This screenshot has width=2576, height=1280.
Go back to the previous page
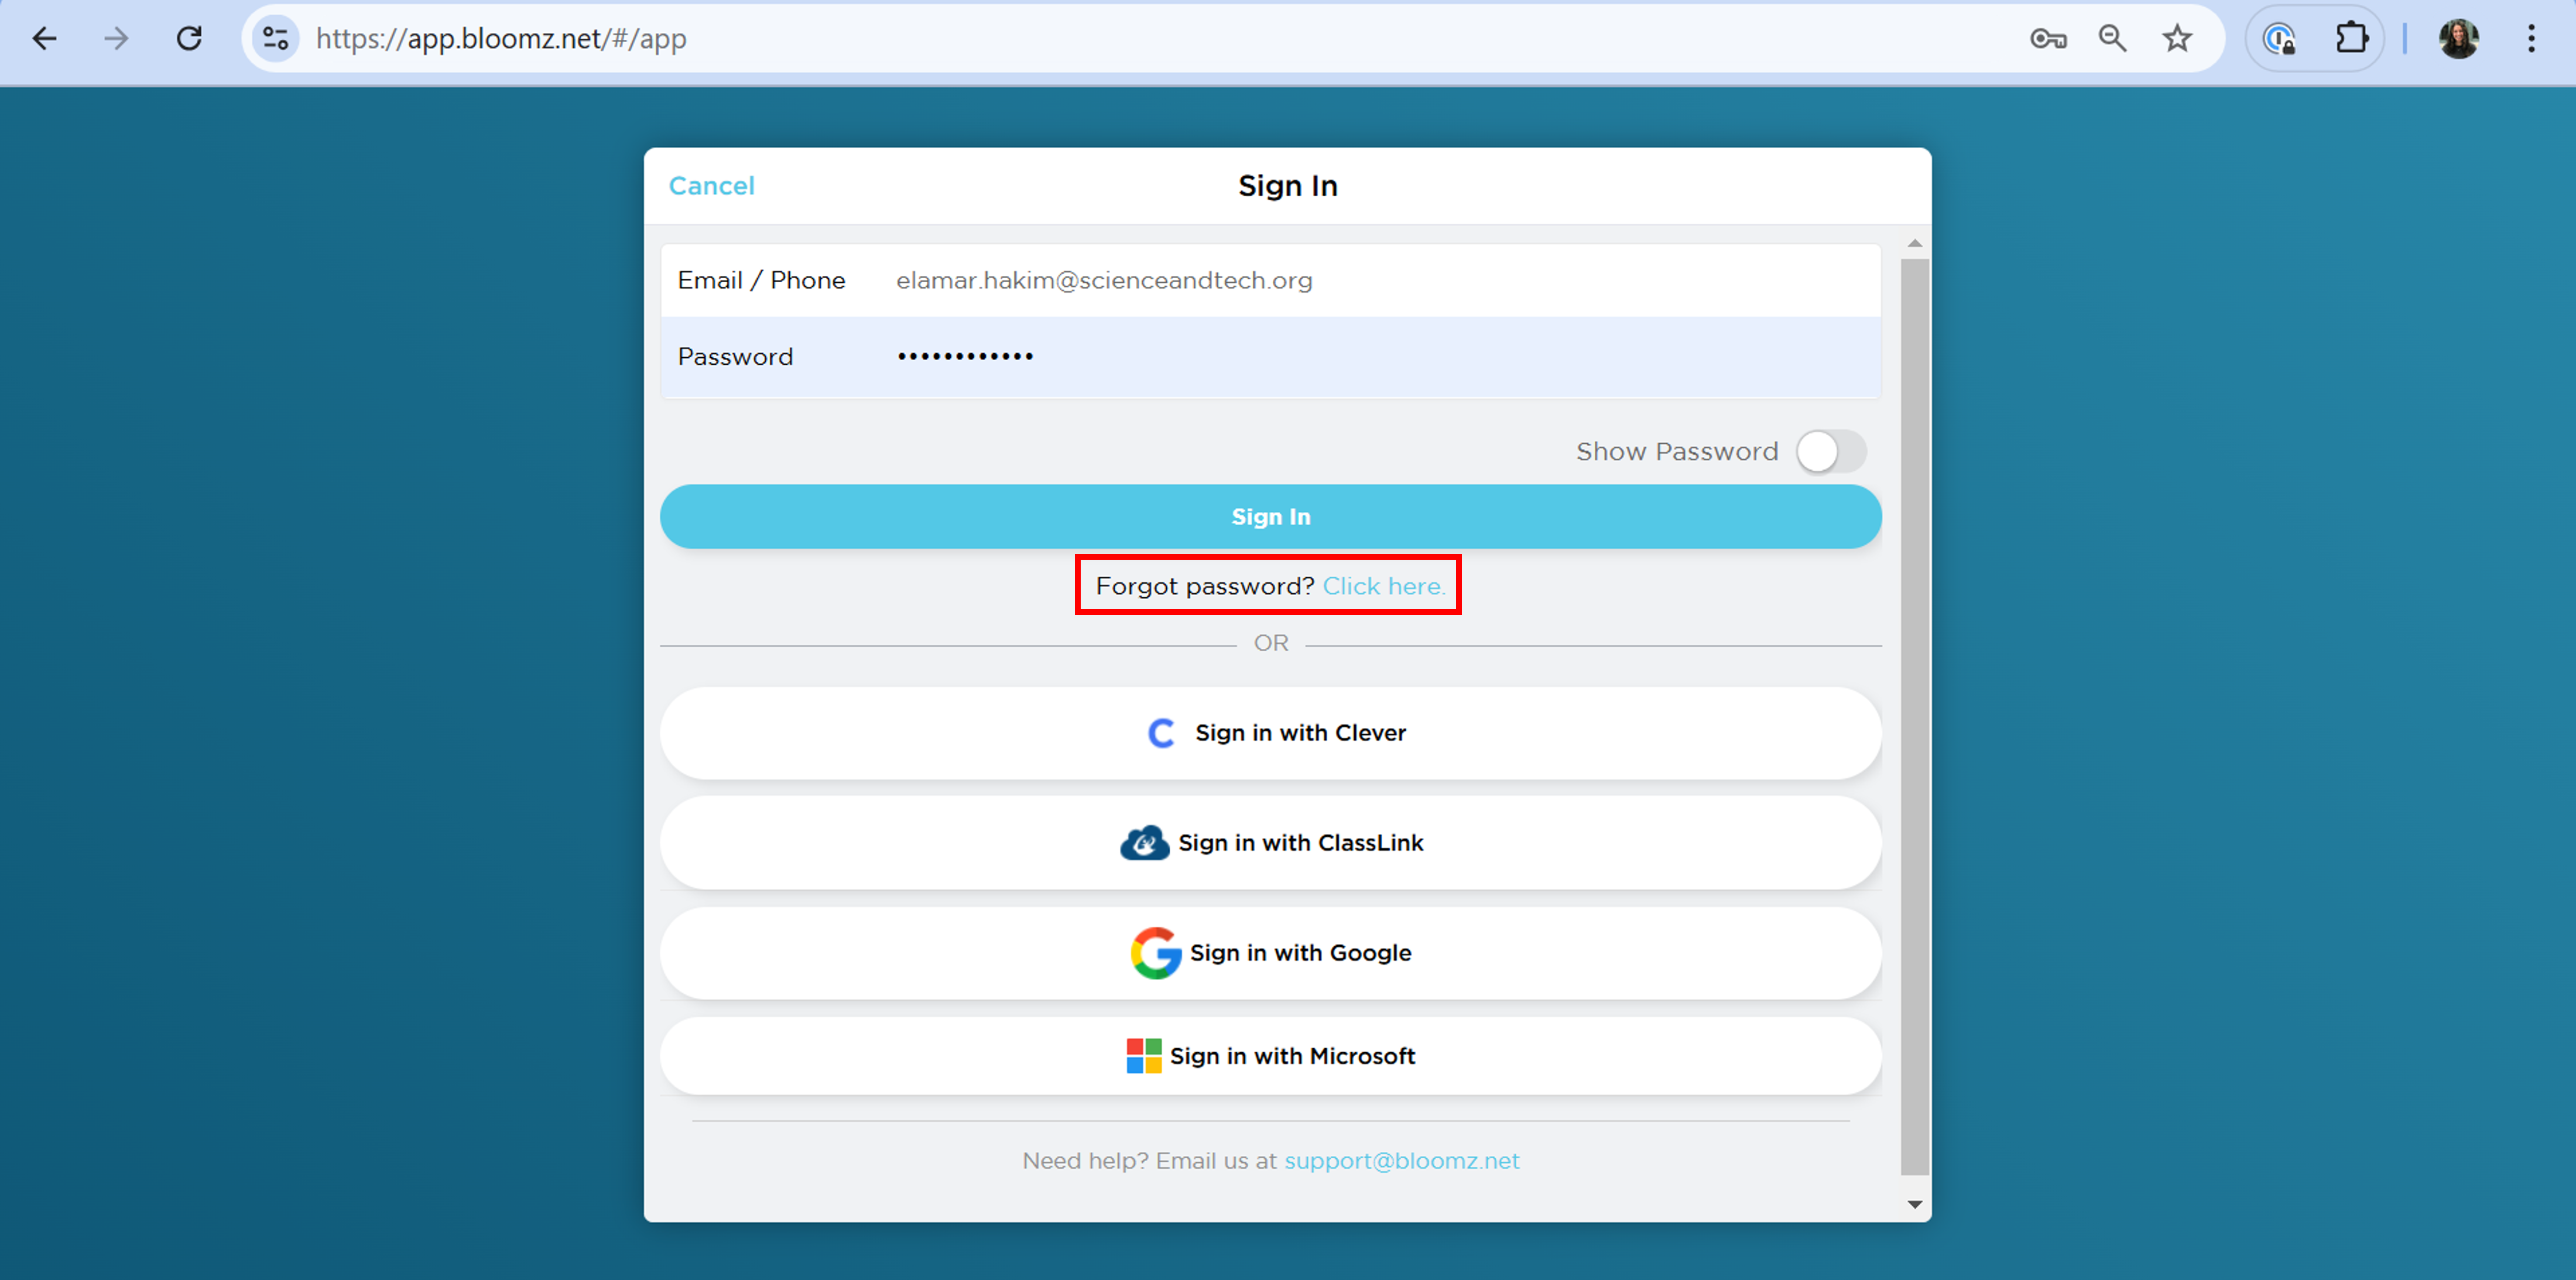click(44, 39)
